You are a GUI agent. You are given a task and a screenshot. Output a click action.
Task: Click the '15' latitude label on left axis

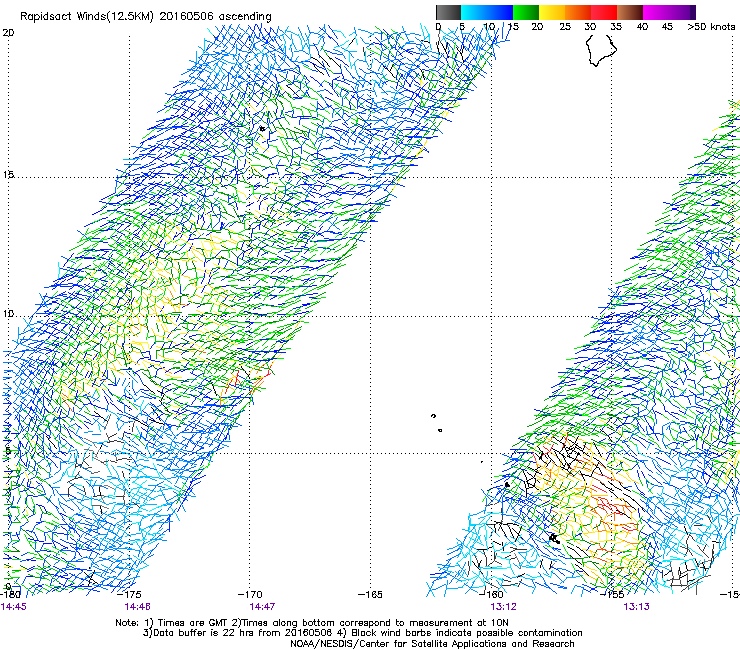tap(8, 175)
